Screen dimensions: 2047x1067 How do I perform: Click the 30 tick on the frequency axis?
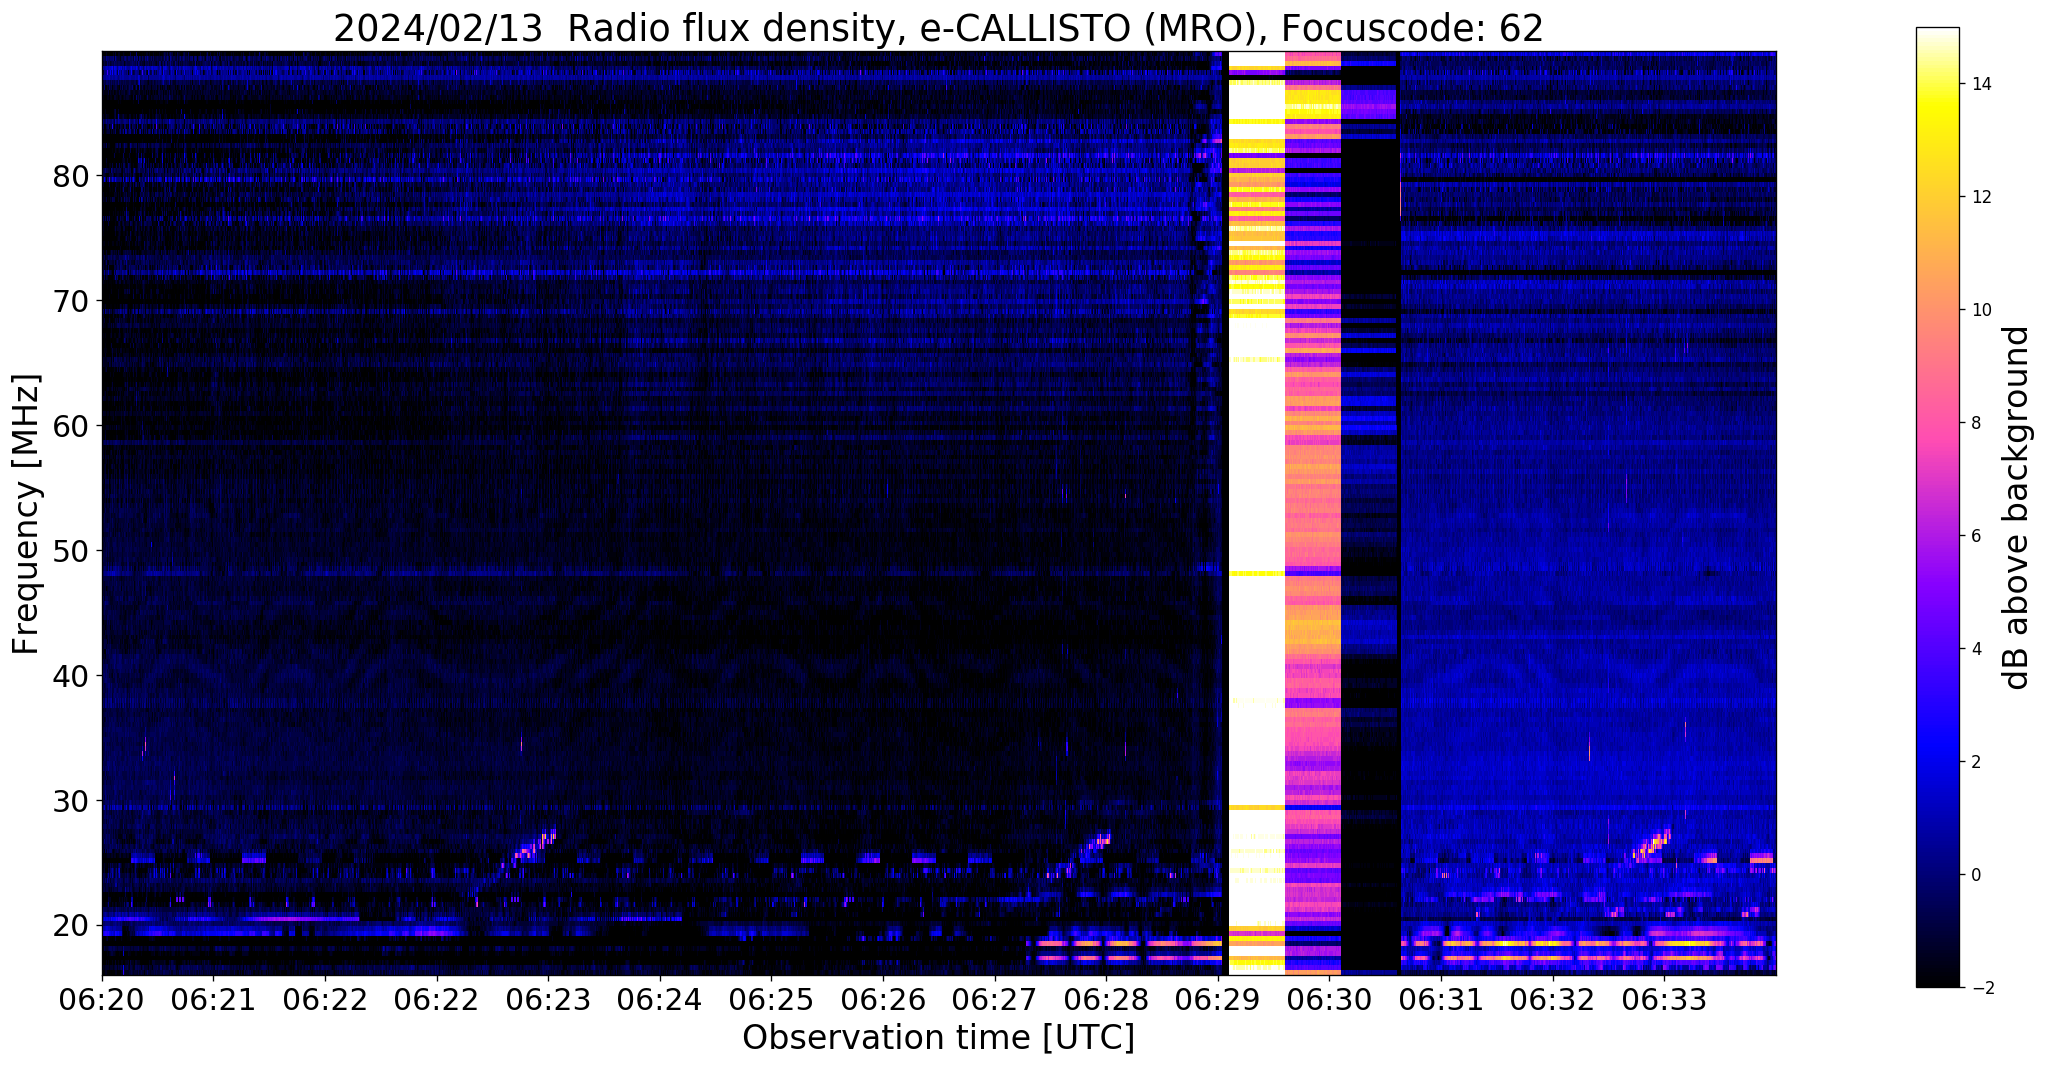pyautogui.click(x=71, y=801)
